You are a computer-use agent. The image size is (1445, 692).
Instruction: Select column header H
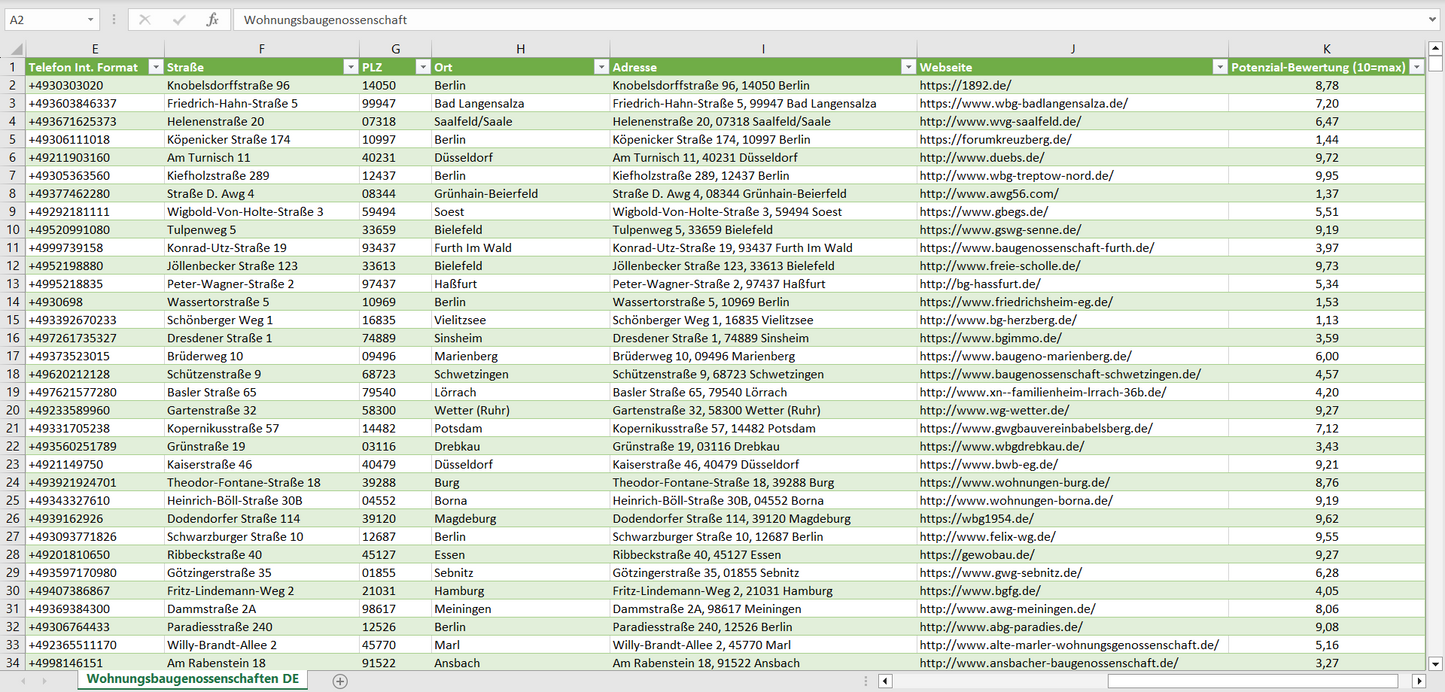pyautogui.click(x=520, y=49)
